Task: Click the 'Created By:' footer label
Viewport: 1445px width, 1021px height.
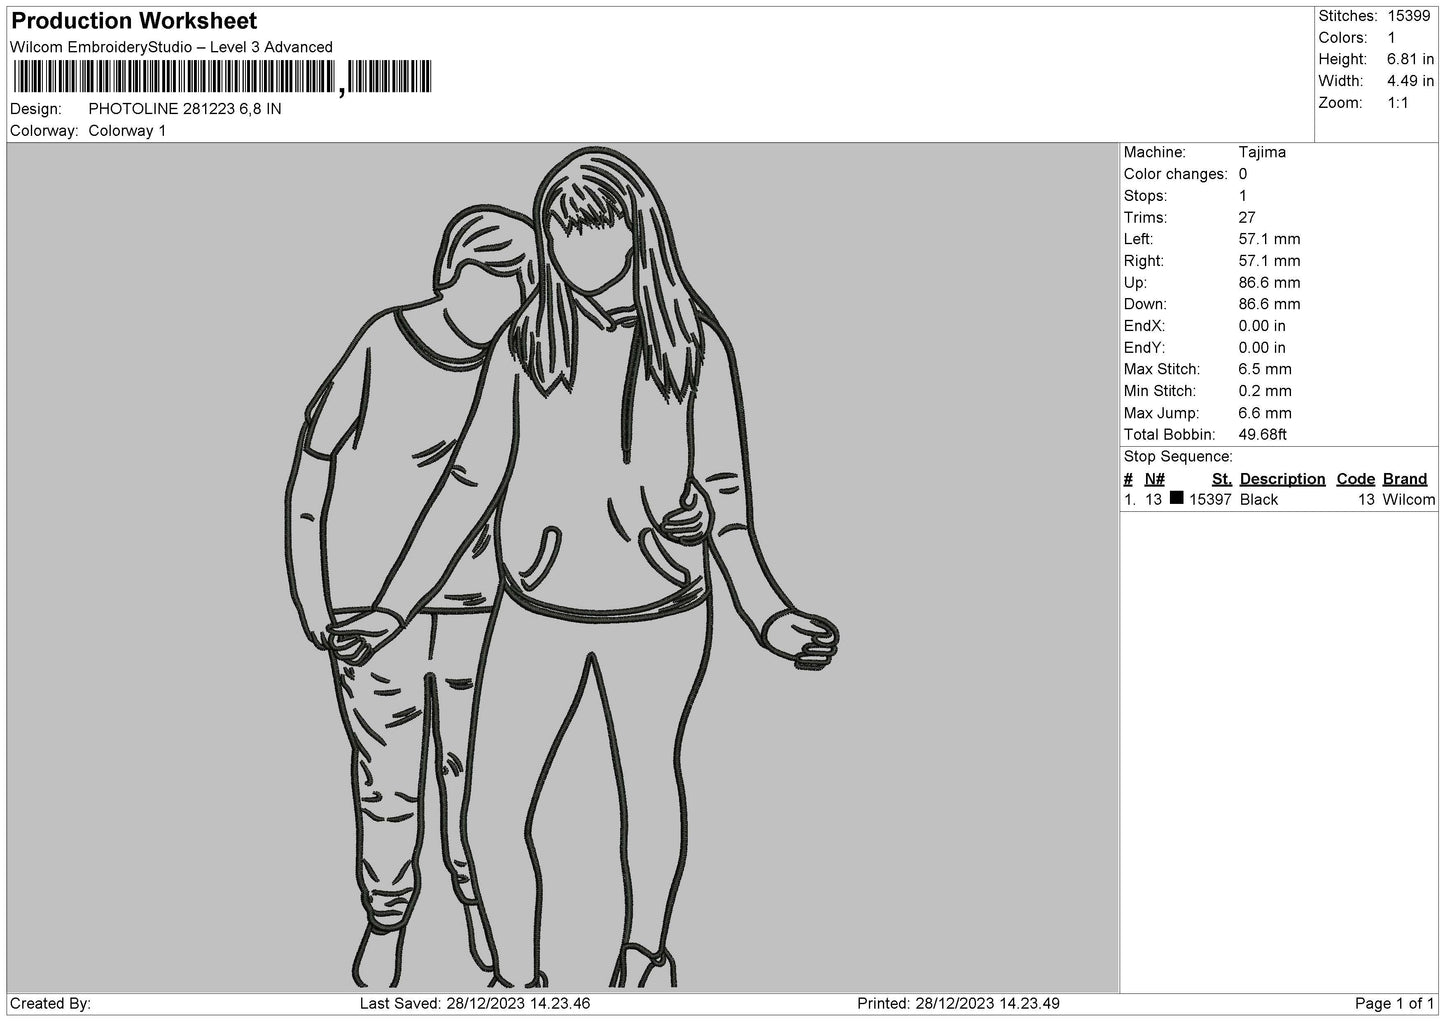Action: coord(51,1004)
